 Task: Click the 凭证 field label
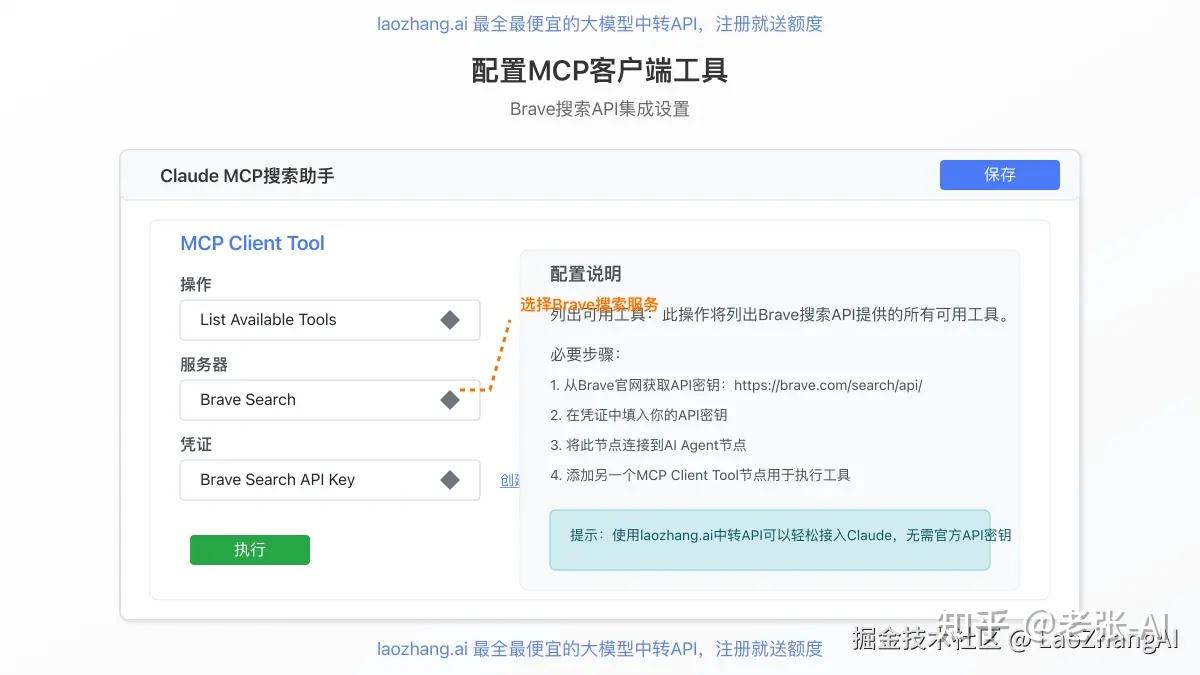pyautogui.click(x=196, y=444)
